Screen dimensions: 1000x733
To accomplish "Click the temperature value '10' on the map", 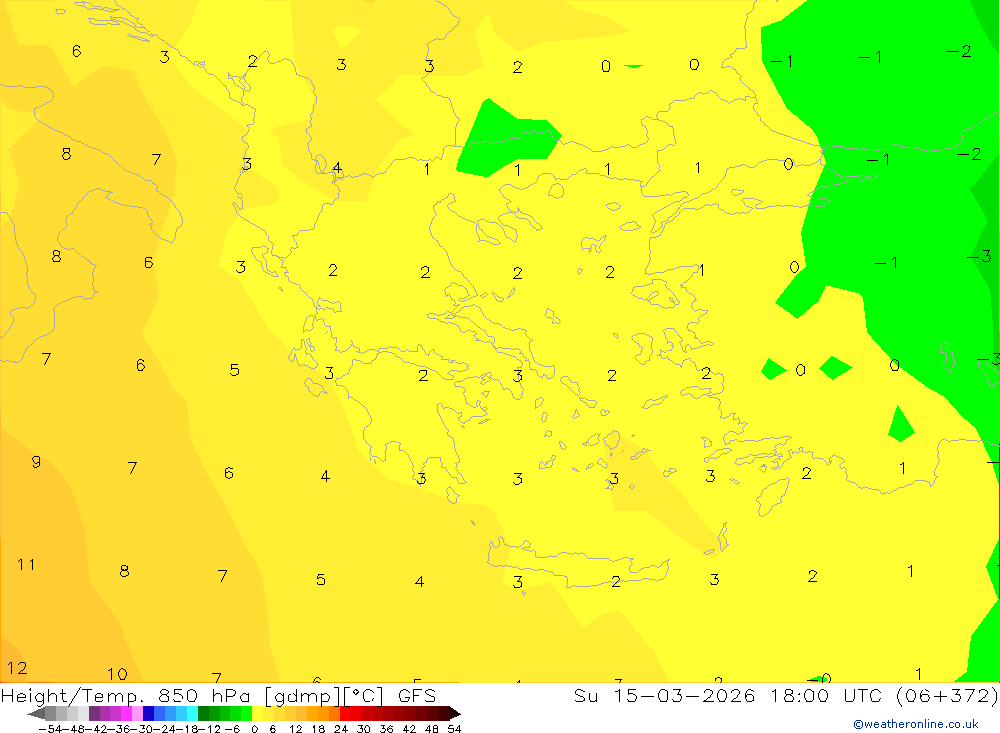I will click(x=117, y=674).
